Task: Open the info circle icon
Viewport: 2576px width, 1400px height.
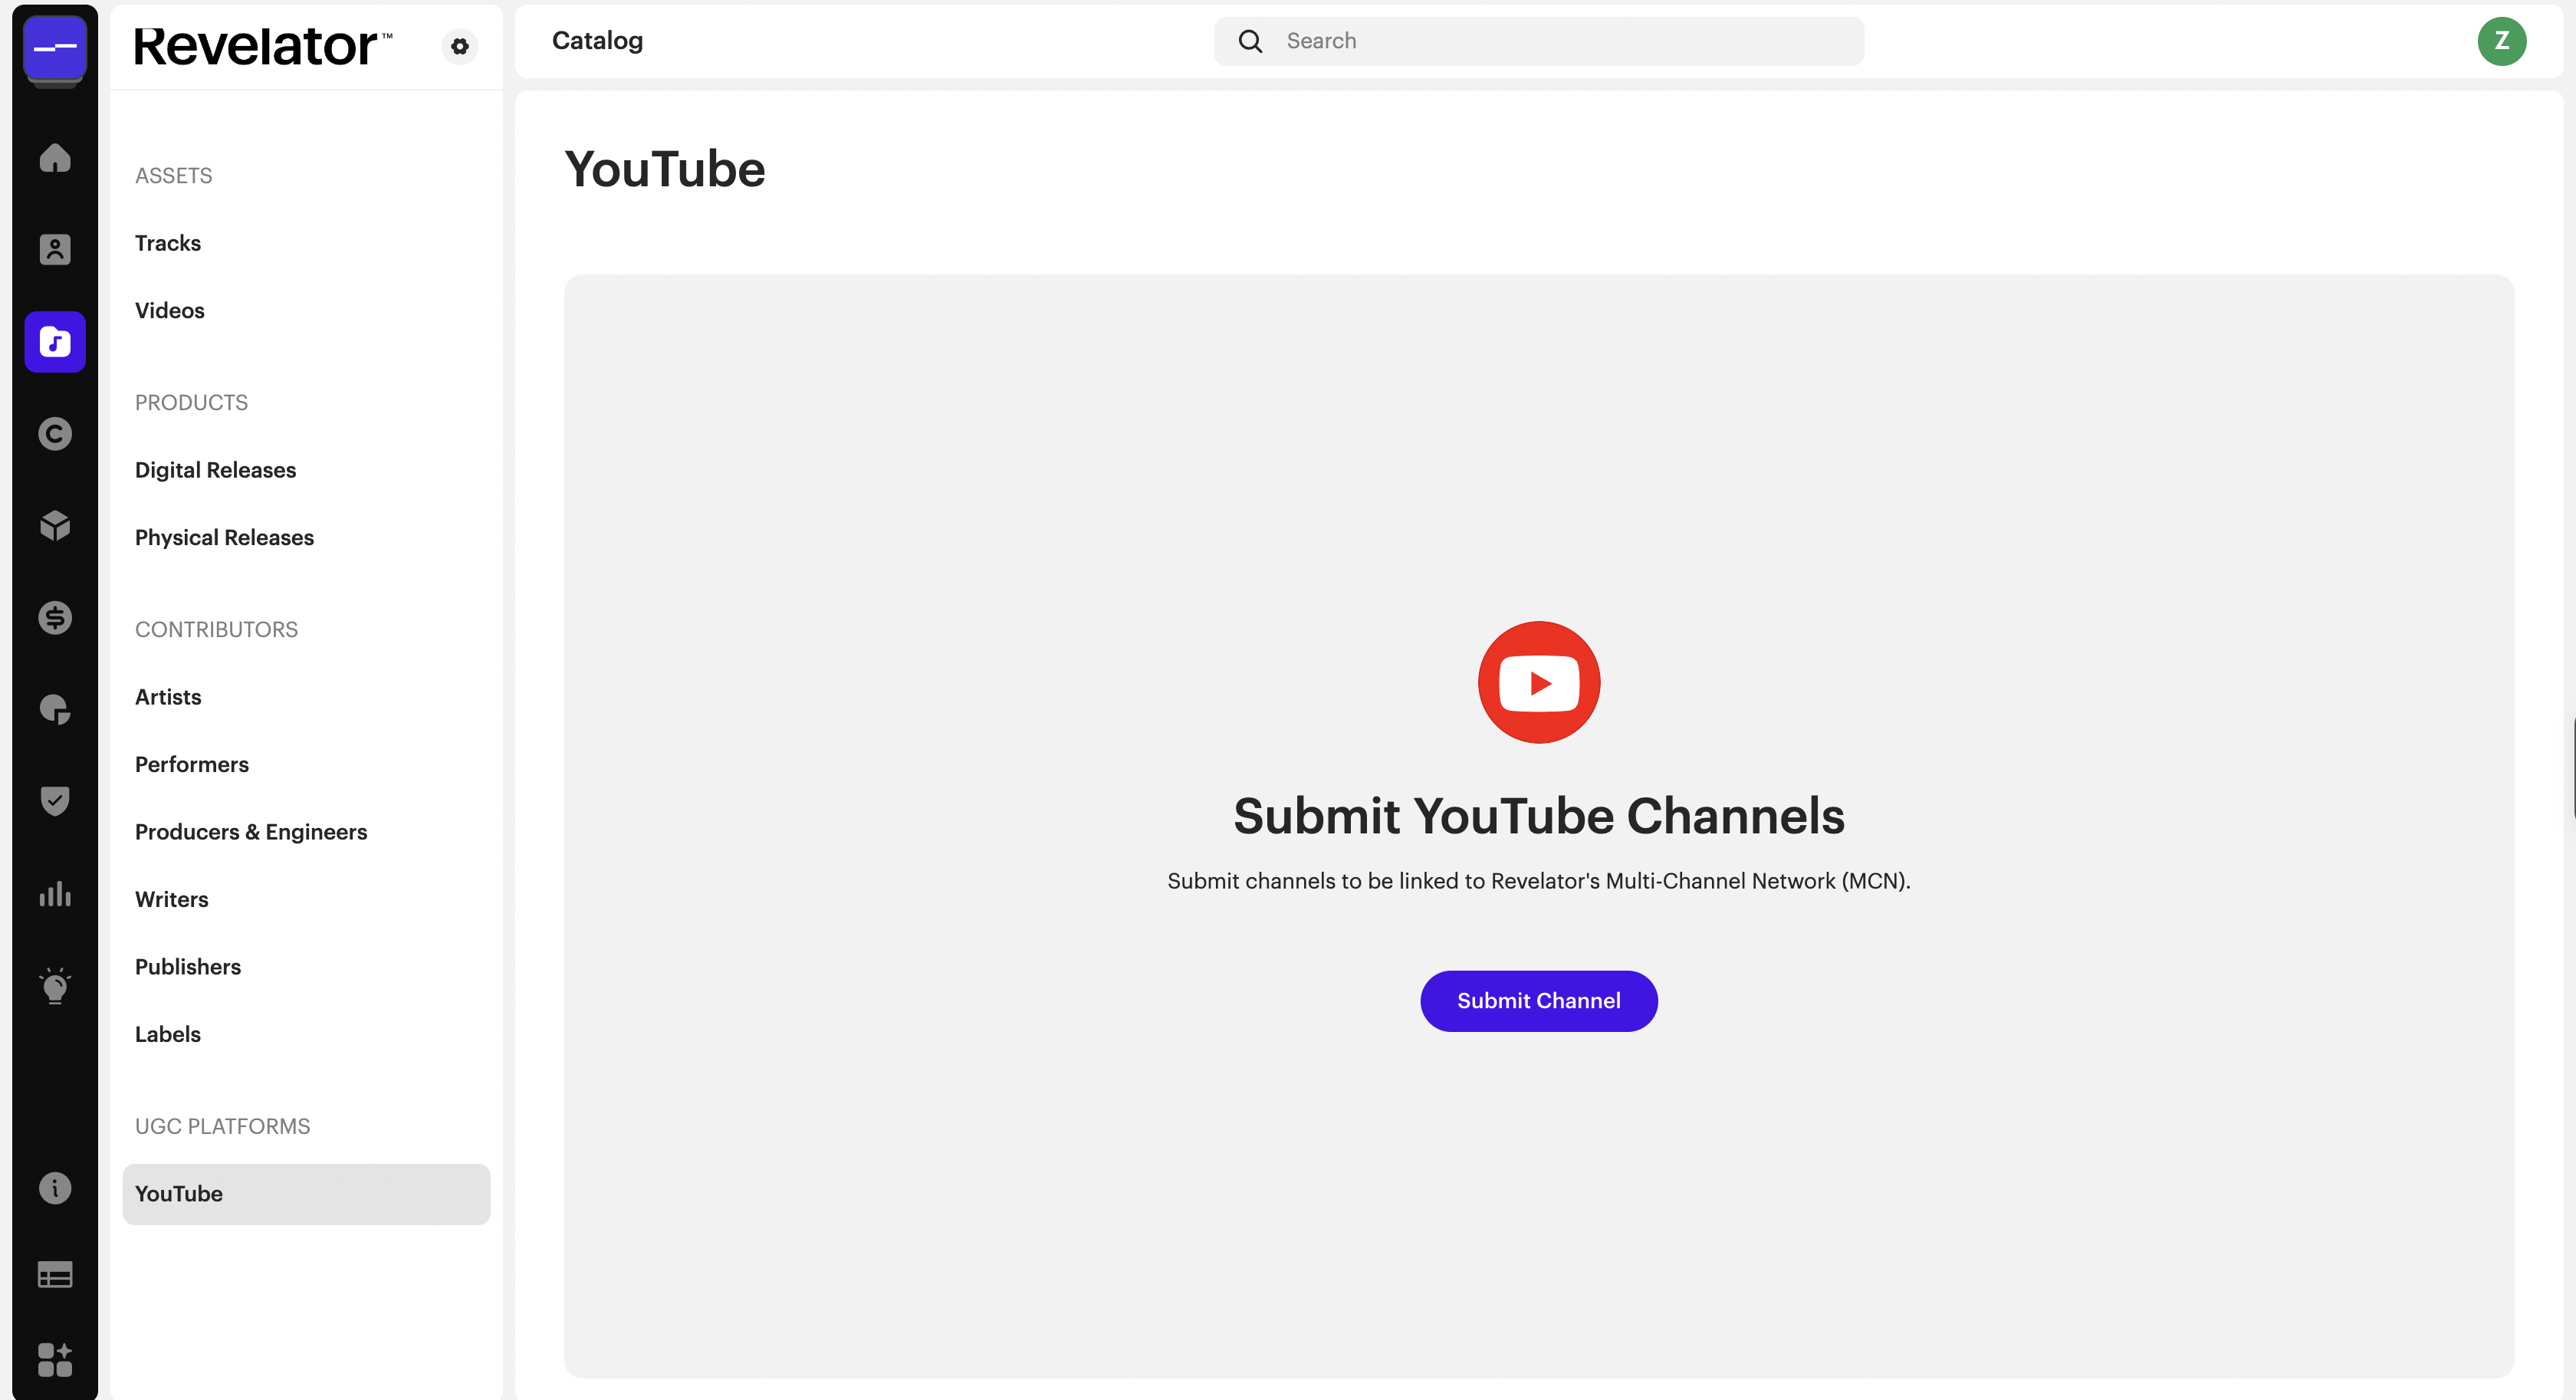Action: (55, 1188)
